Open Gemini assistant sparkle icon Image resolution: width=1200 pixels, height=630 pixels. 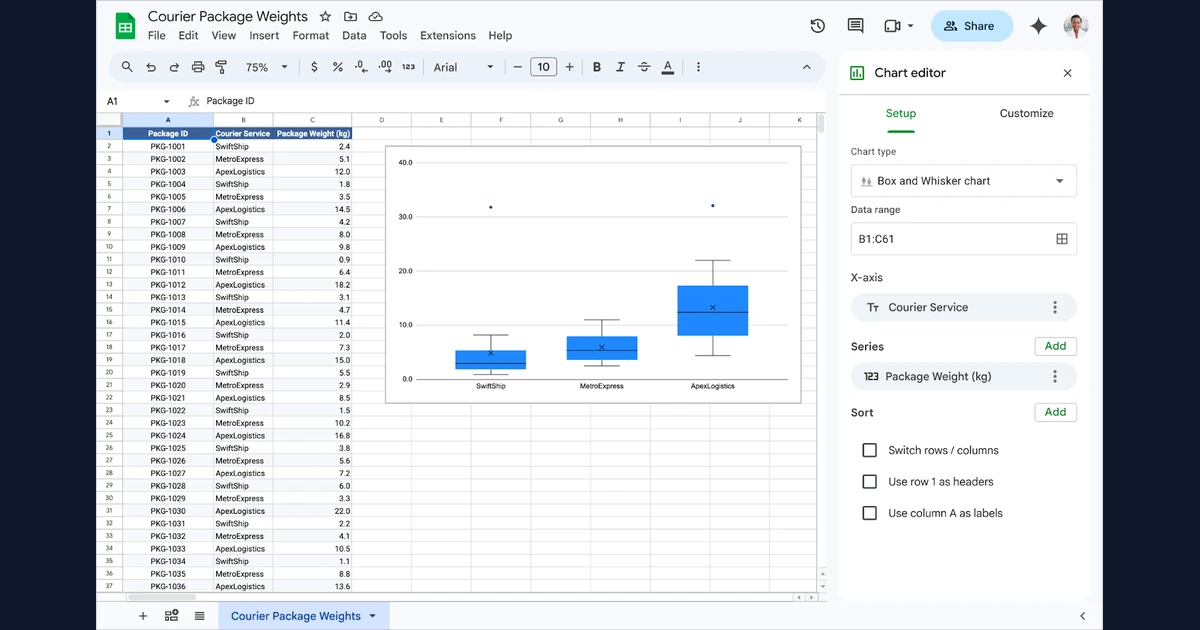(x=1038, y=26)
